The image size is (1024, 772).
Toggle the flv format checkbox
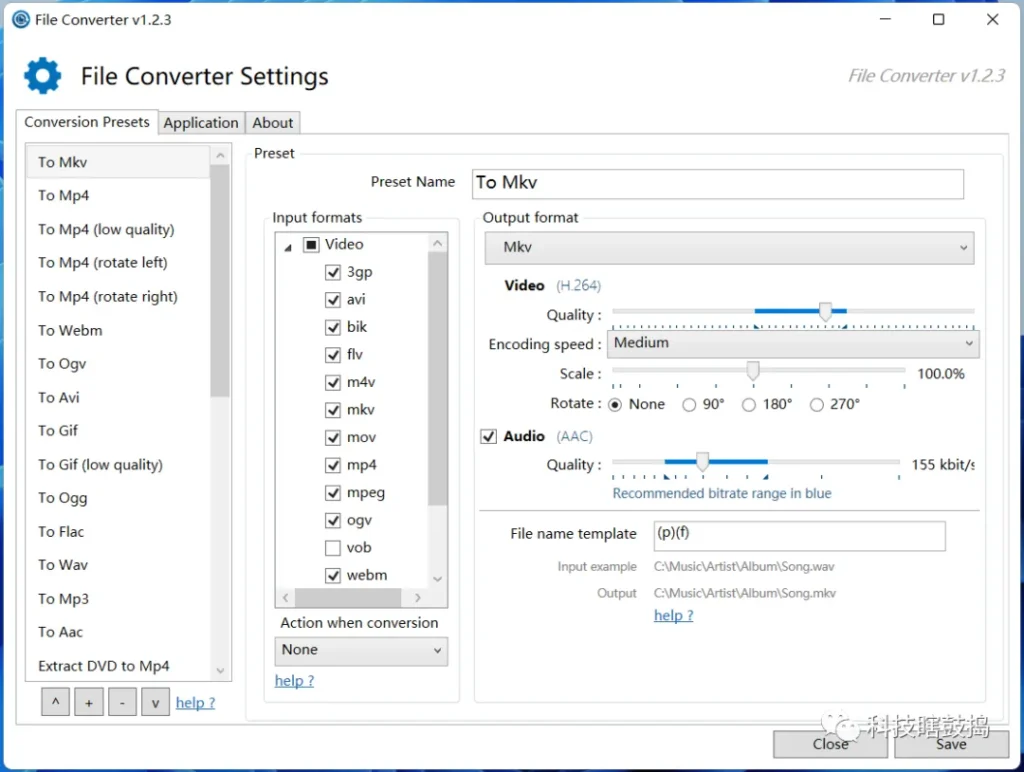(333, 355)
